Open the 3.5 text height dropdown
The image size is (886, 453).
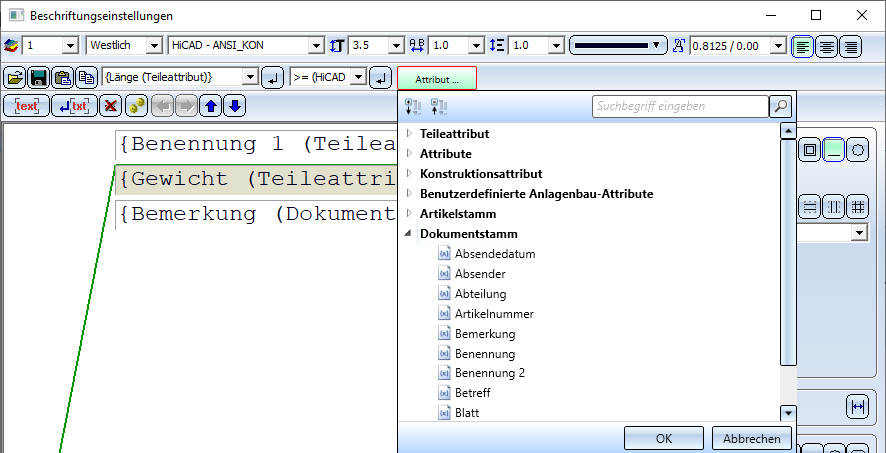(397, 46)
